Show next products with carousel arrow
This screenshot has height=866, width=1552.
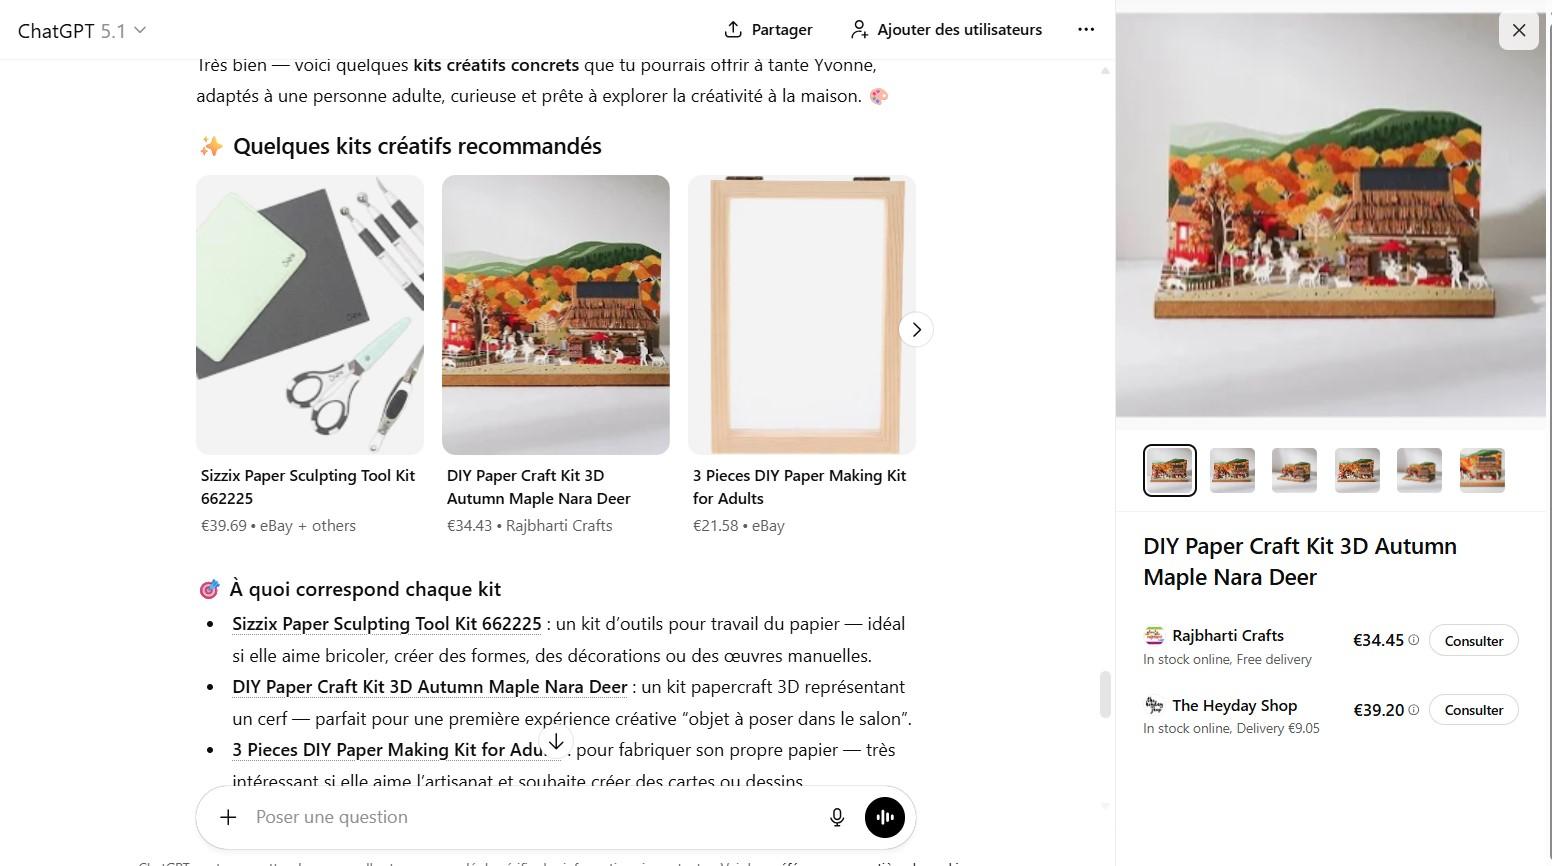(916, 330)
